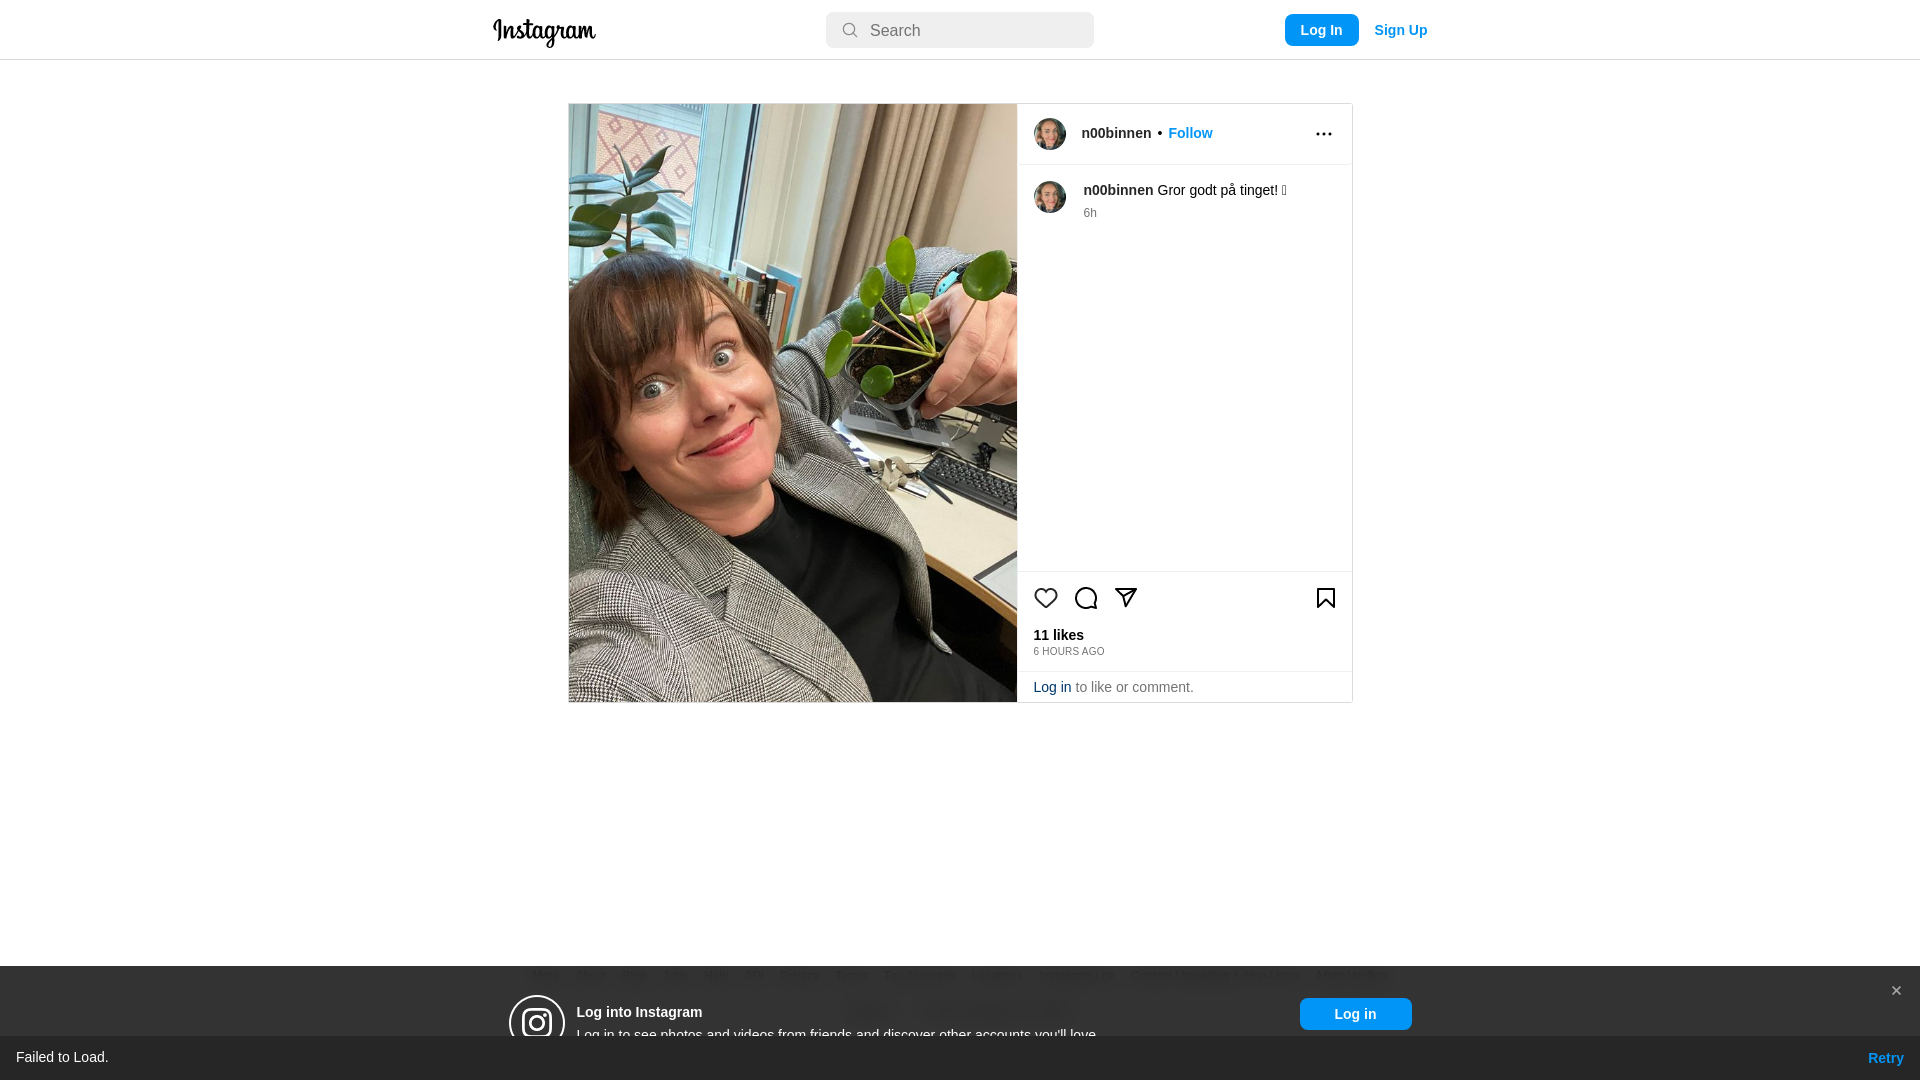Click the blue Log In button
Image resolution: width=1920 pixels, height=1080 pixels.
coord(1322,30)
